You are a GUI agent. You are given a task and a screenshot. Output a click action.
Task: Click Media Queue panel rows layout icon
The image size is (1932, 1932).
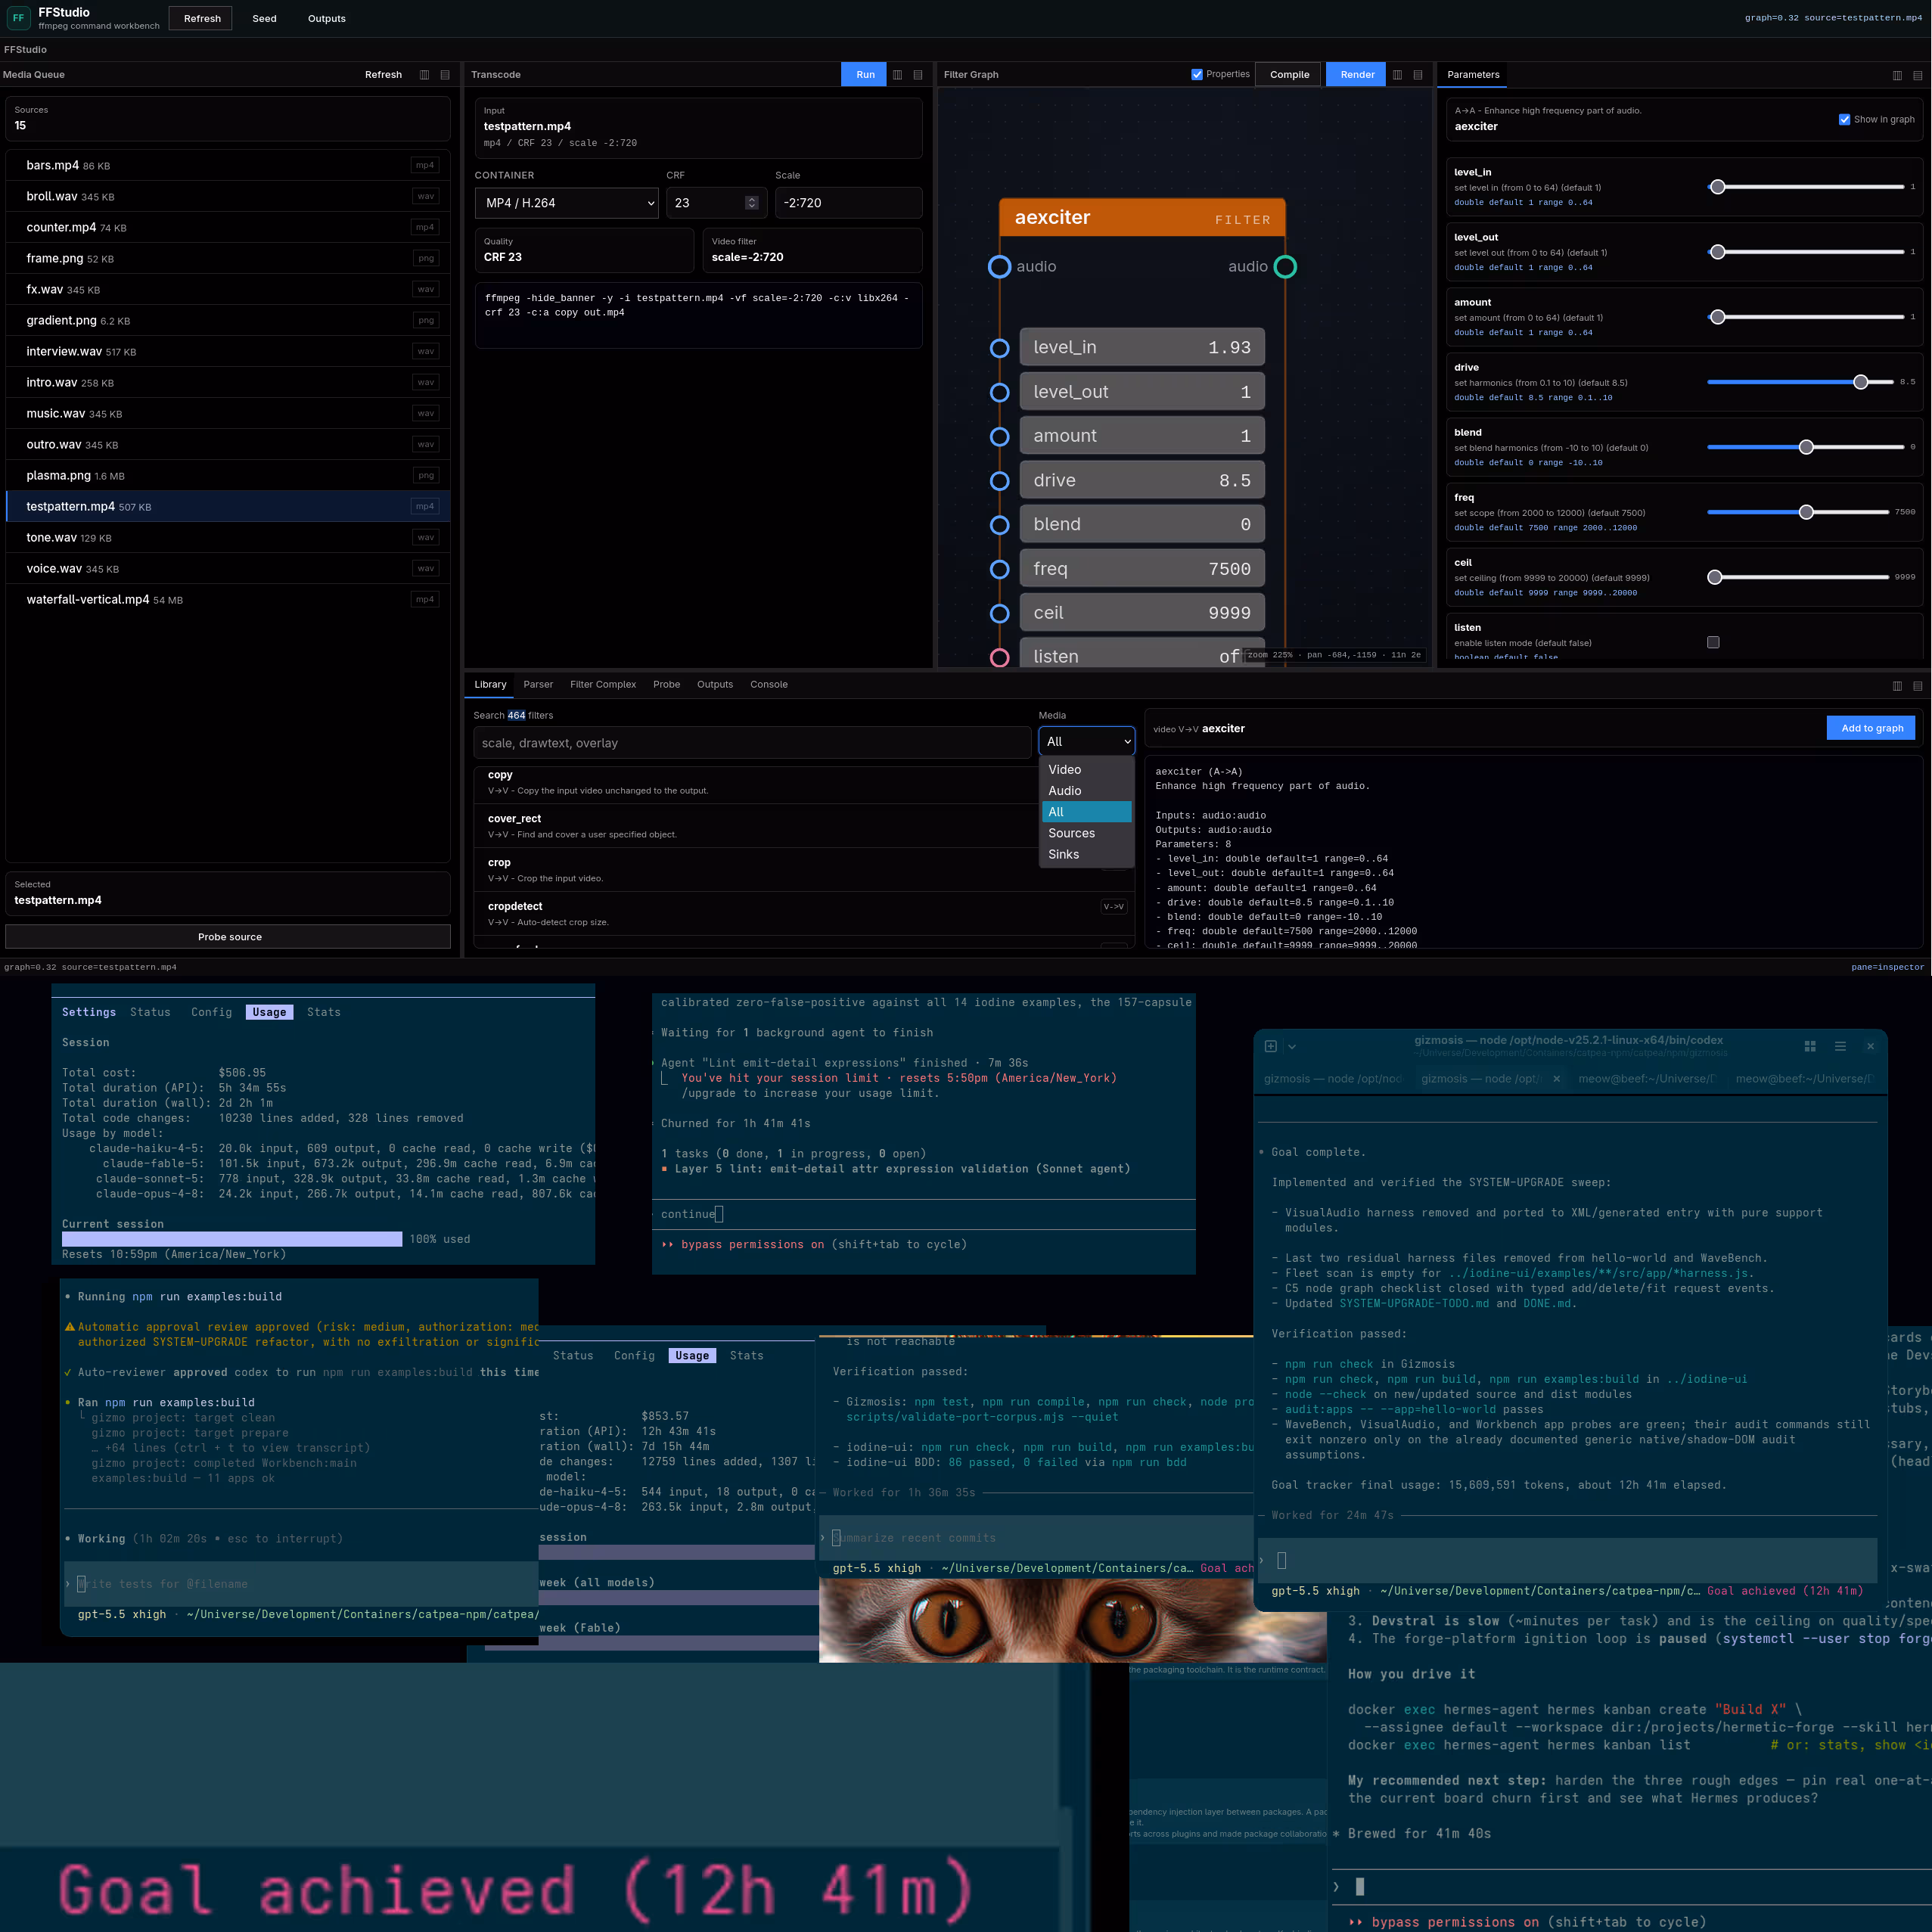tap(445, 75)
